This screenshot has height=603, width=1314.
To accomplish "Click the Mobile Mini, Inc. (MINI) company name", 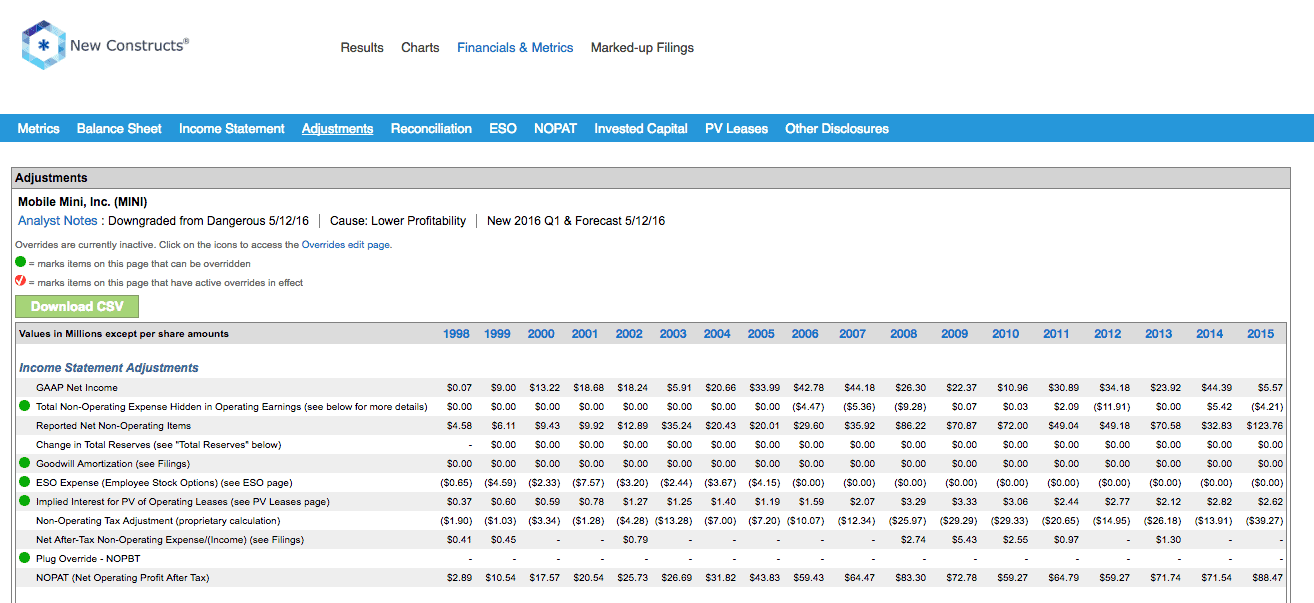I will coord(82,202).
